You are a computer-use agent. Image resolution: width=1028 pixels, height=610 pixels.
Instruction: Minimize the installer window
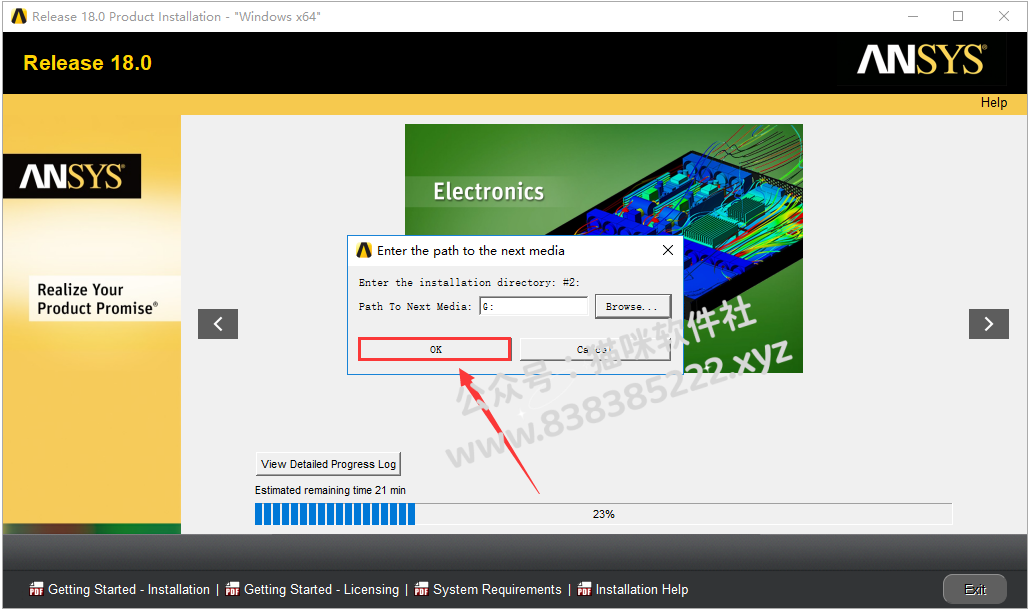[913, 16]
